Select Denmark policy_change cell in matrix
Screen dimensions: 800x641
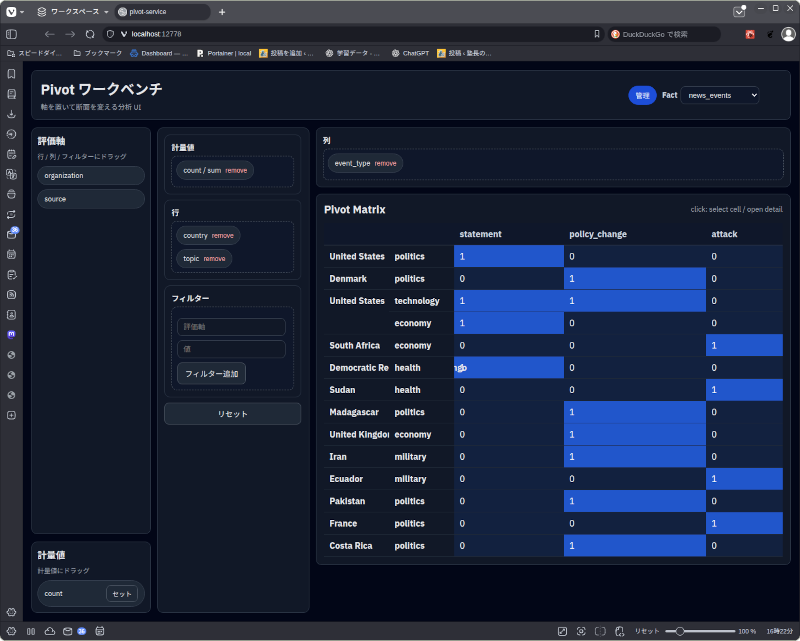[634, 279]
